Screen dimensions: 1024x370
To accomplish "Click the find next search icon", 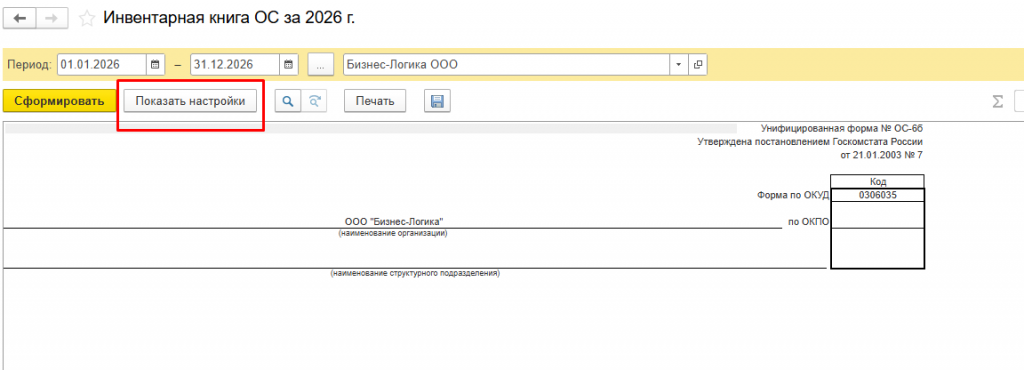I will pos(314,101).
